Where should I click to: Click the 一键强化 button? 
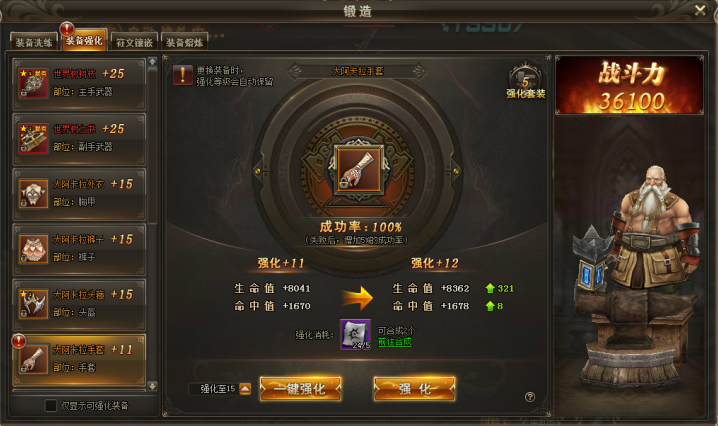[x=300, y=389]
